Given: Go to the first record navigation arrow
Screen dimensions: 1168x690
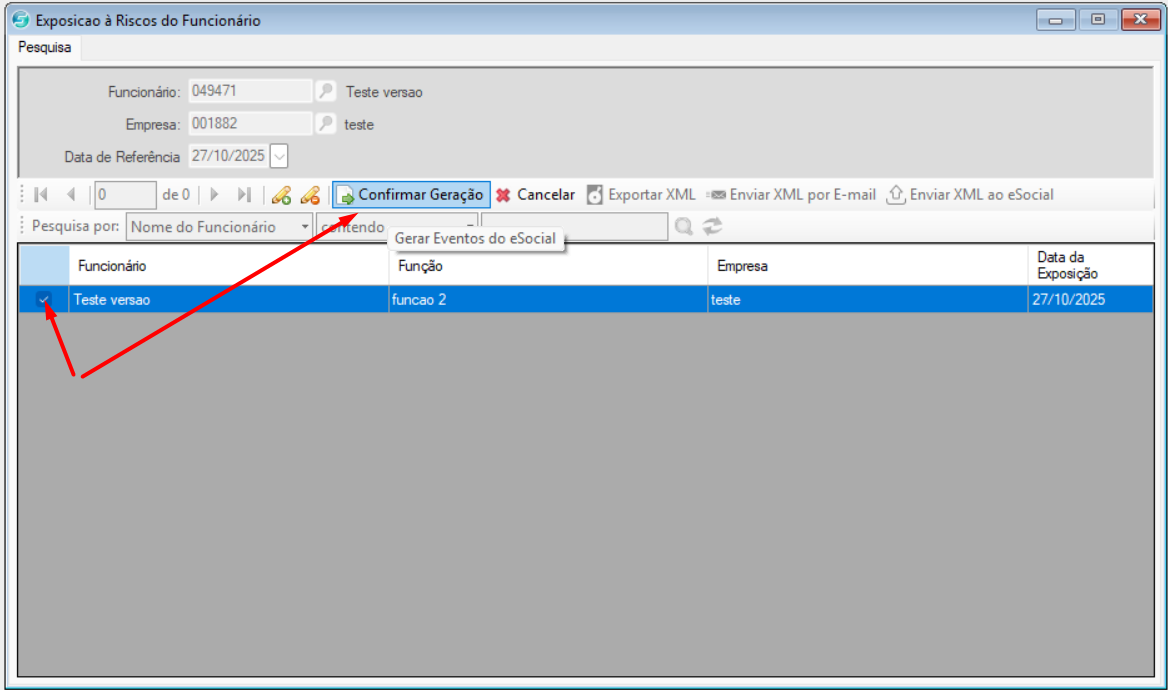Looking at the screenshot, I should pos(41,195).
